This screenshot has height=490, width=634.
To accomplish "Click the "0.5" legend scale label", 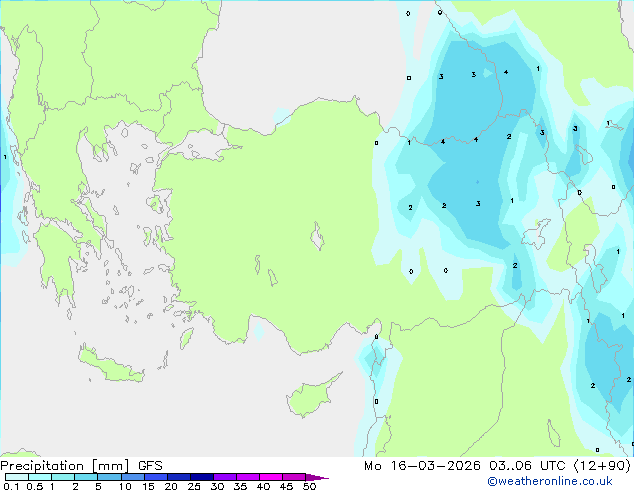I will click(x=35, y=486).
